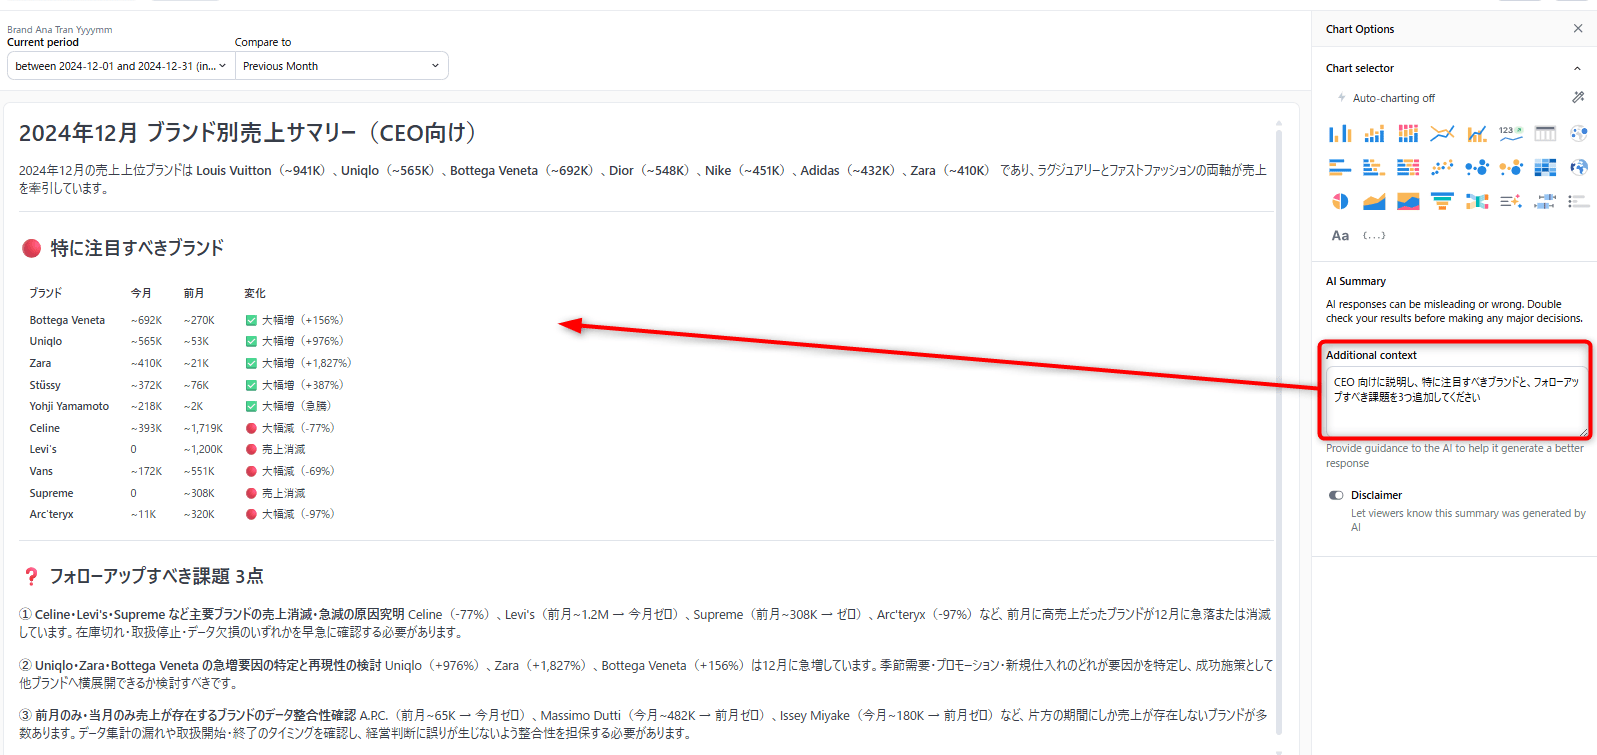Pick the 100% stacked column chart
This screenshot has width=1597, height=755.
click(1408, 133)
